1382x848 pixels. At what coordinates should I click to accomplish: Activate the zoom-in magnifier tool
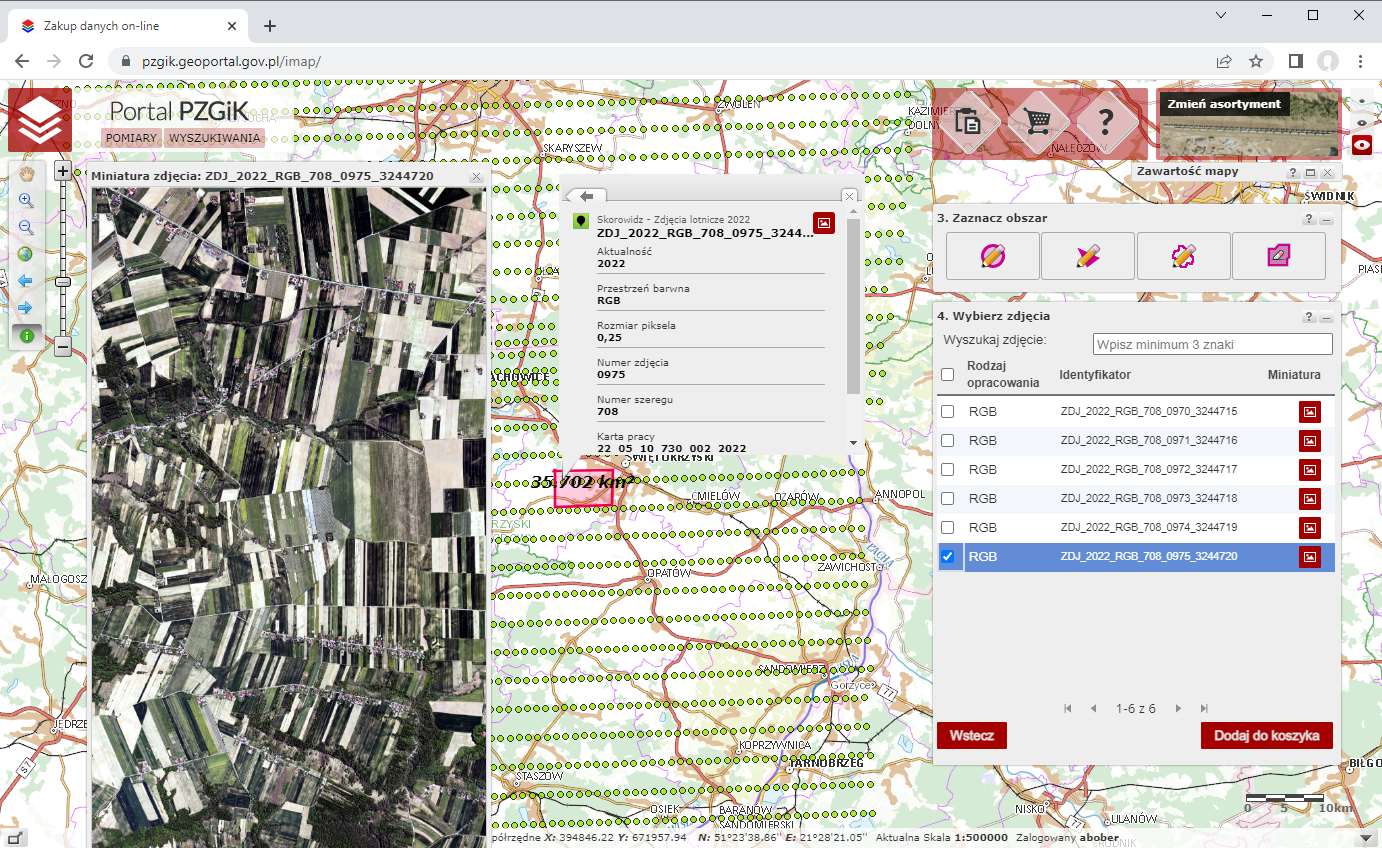[x=26, y=200]
